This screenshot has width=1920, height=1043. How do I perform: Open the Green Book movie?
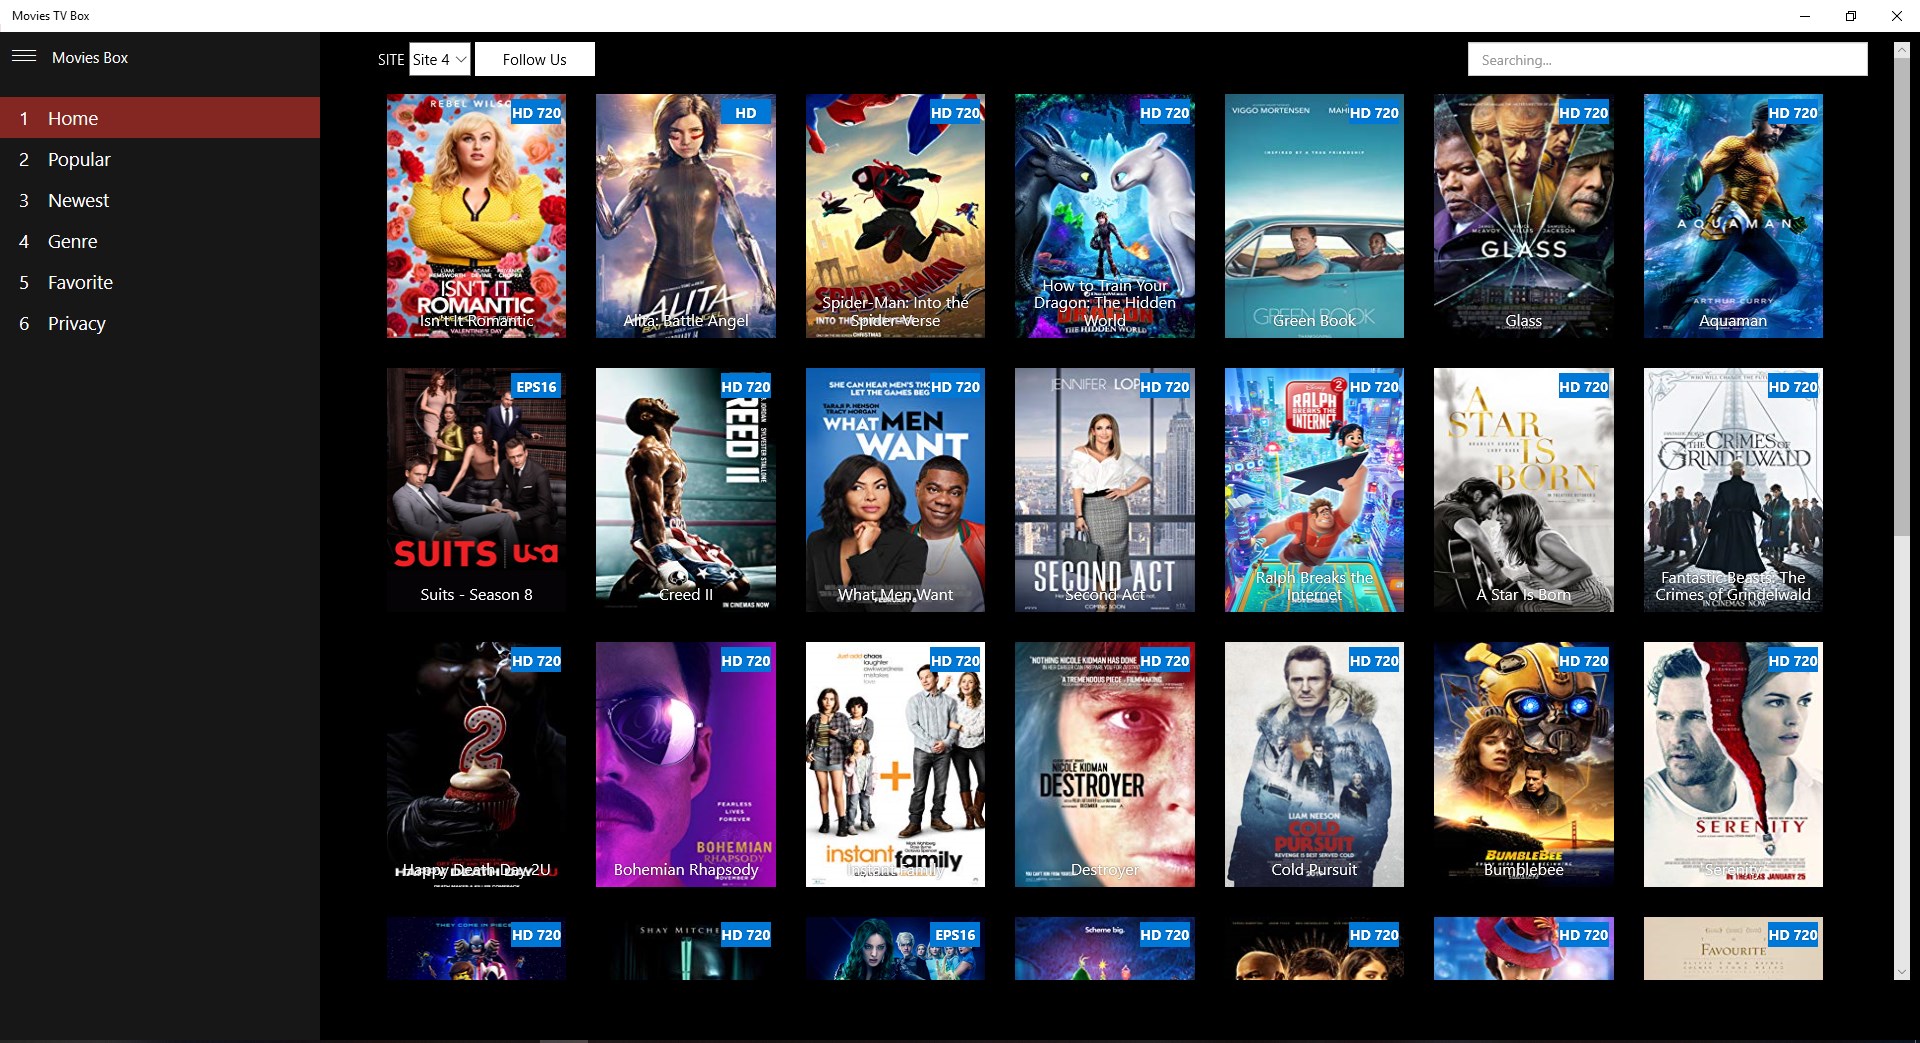point(1314,216)
